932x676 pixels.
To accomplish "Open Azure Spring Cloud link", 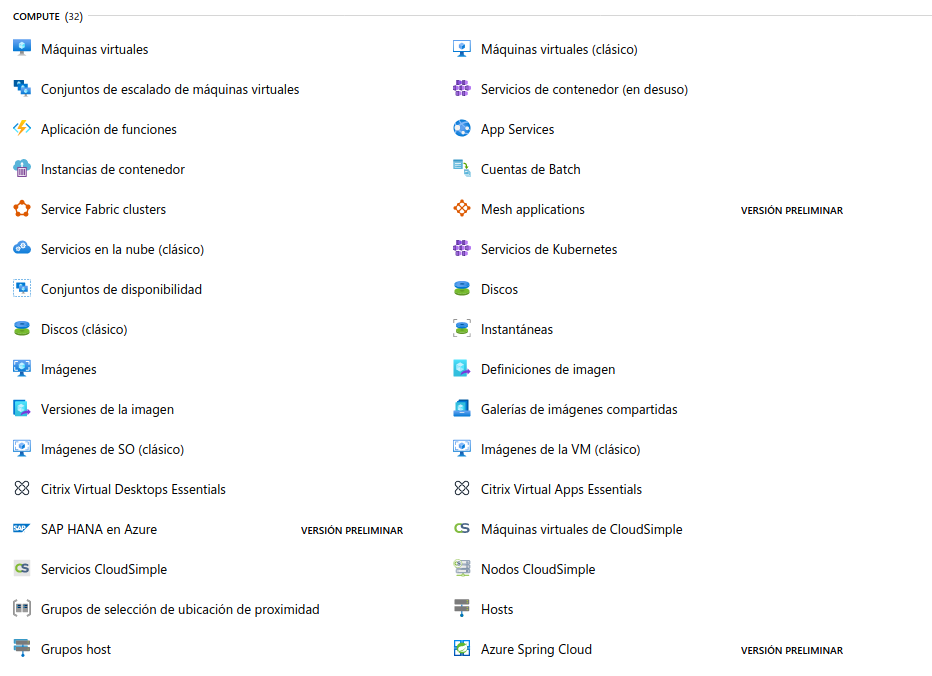I will pyautogui.click(x=537, y=649).
